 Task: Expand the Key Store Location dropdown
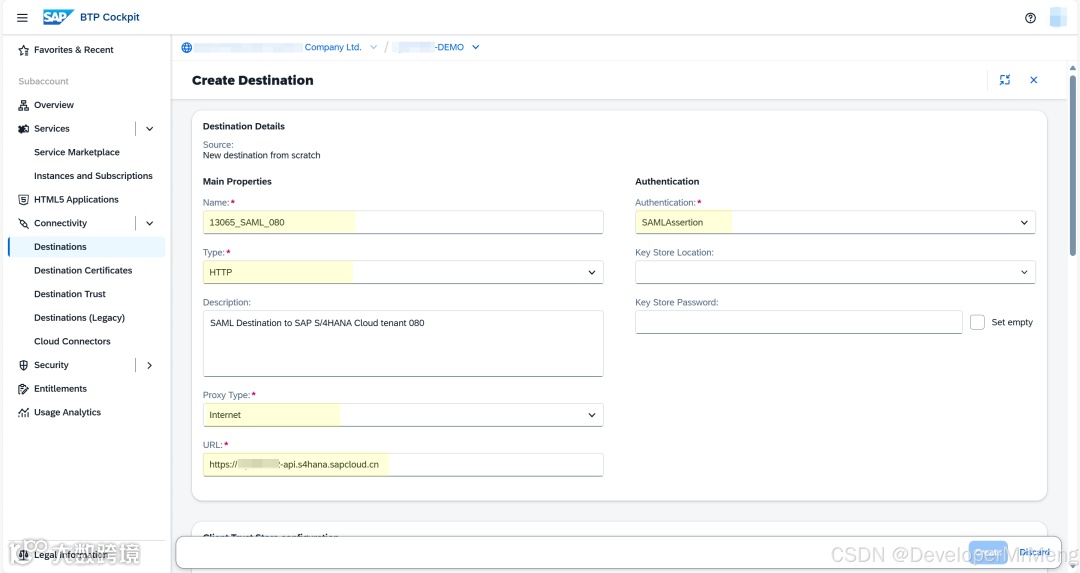tap(1024, 272)
